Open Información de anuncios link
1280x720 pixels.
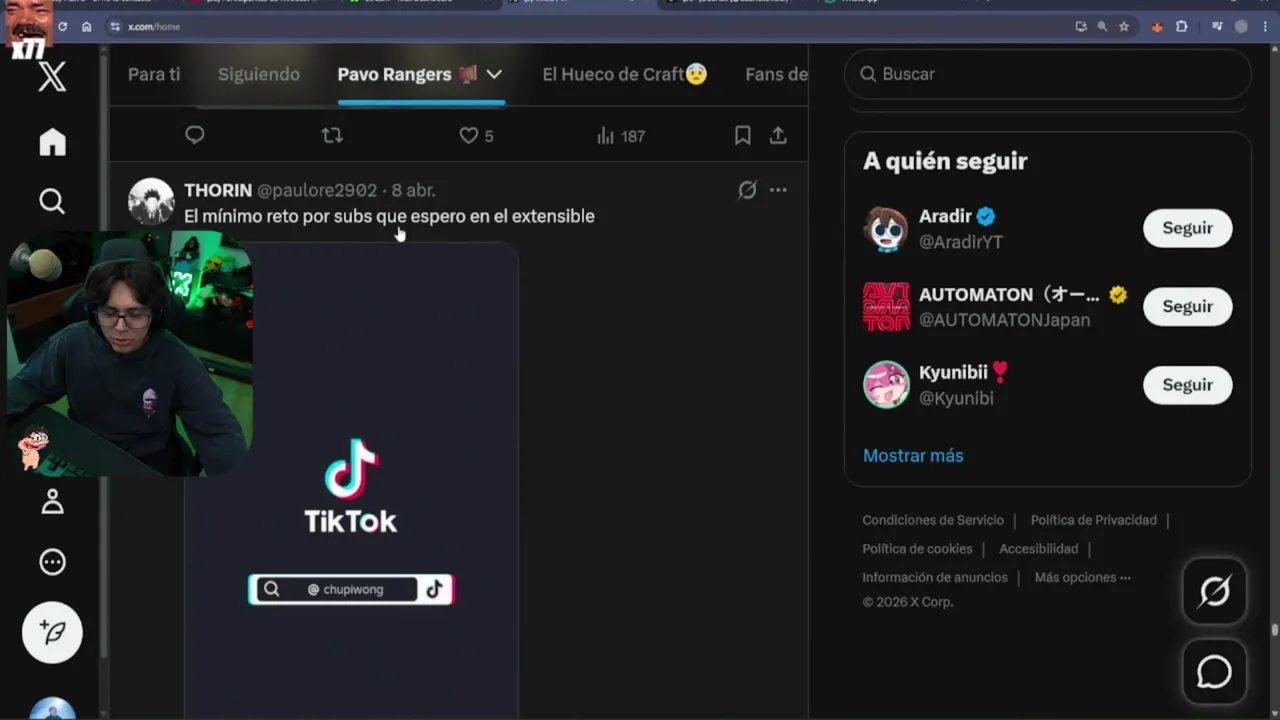tap(935, 578)
